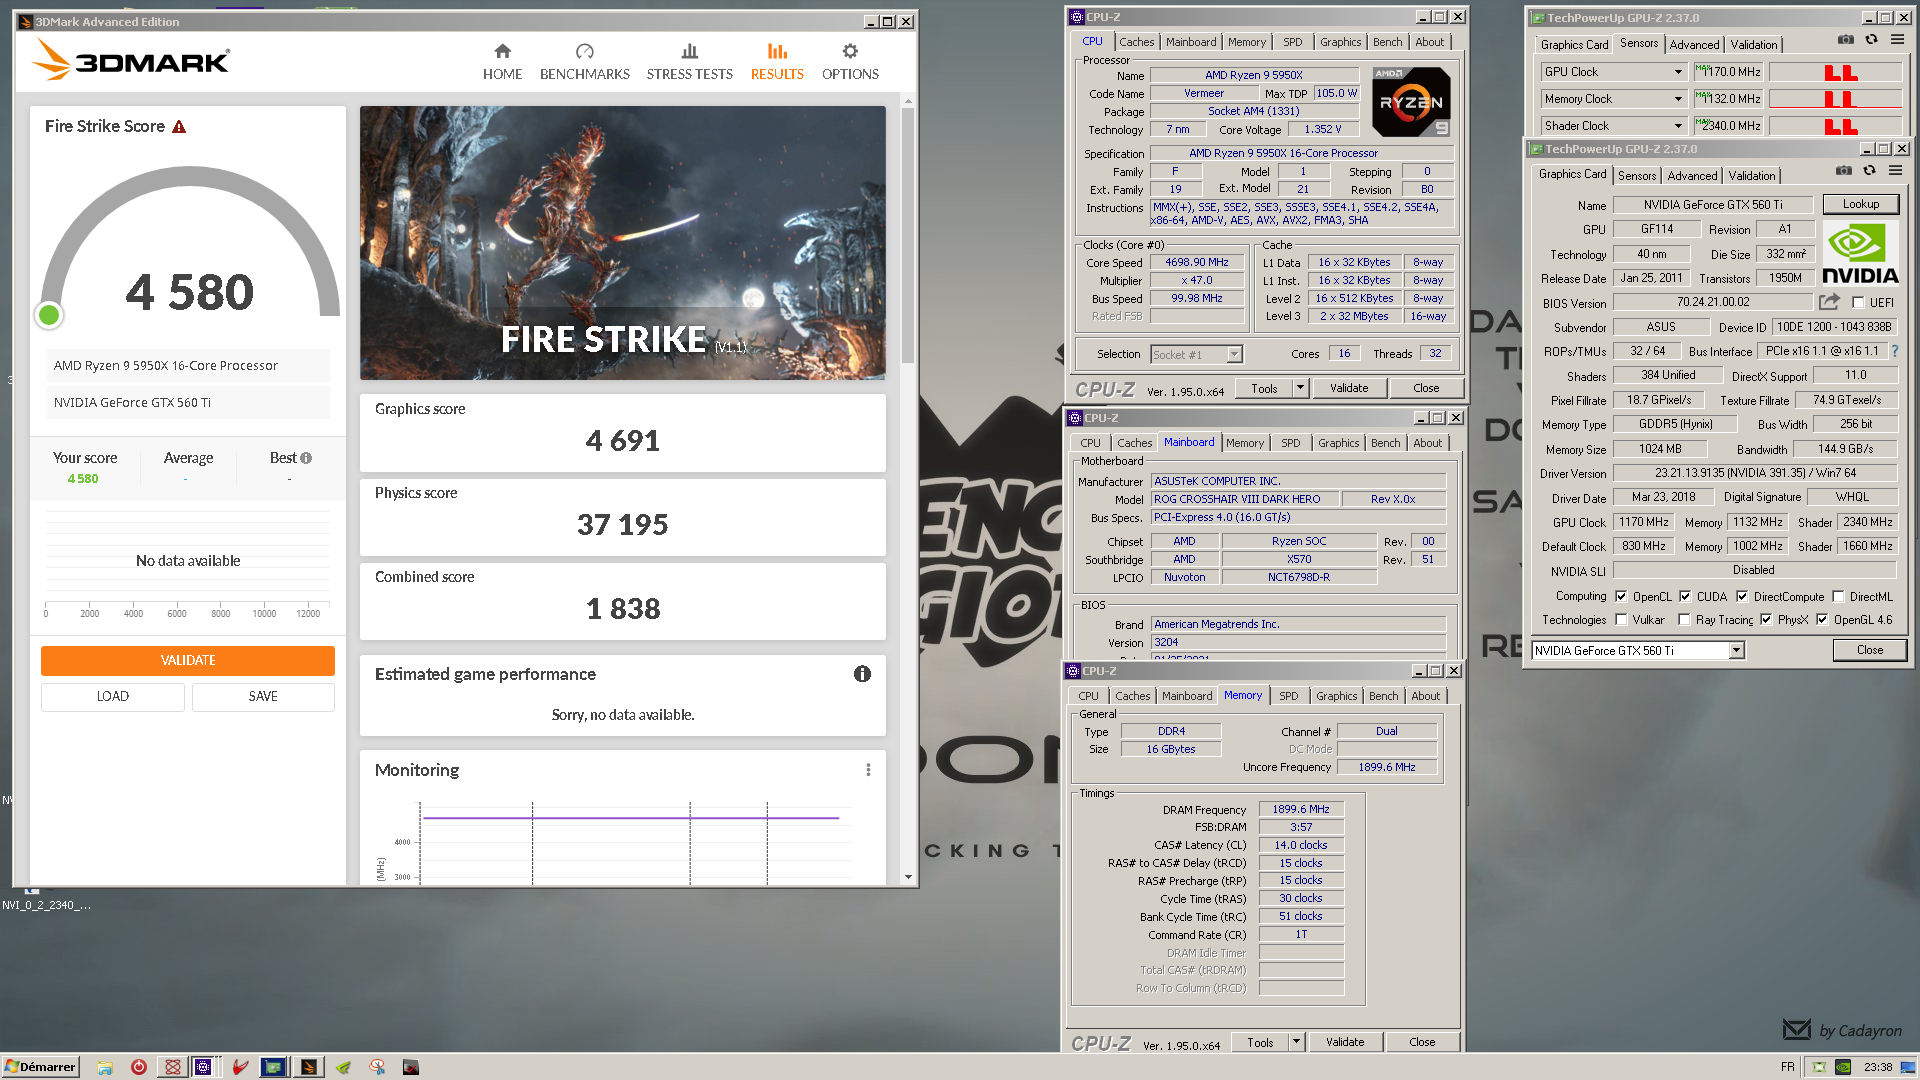
Task: Click the NVIDIA tray icon
Action: (x=1842, y=1067)
